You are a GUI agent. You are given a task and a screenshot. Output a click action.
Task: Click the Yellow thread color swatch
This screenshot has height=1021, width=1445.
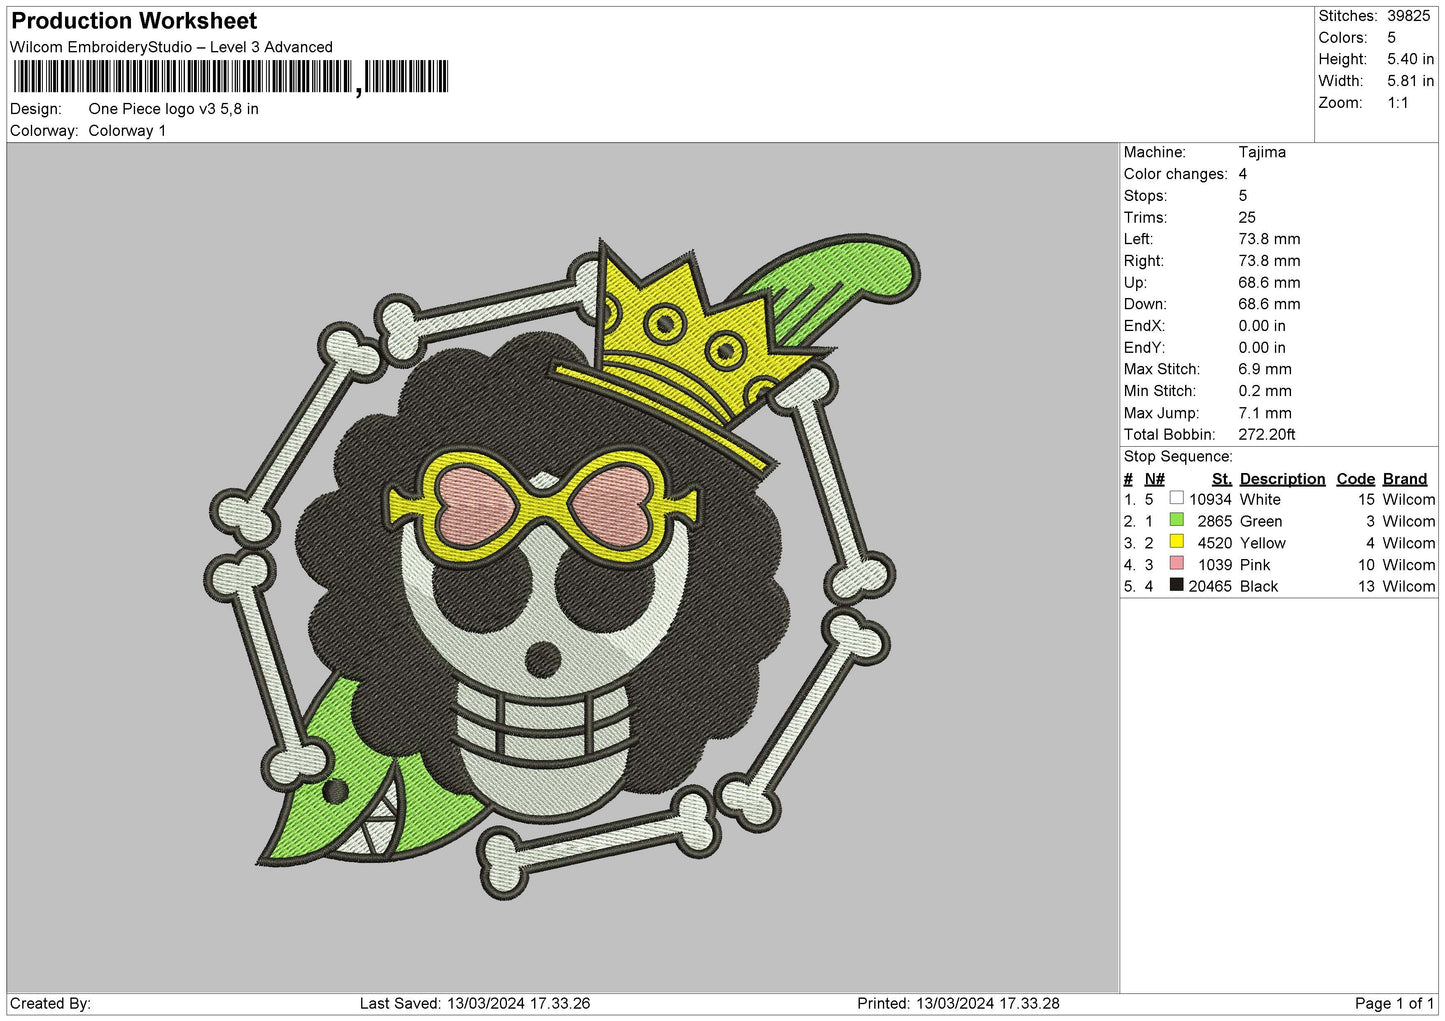pos(1176,542)
